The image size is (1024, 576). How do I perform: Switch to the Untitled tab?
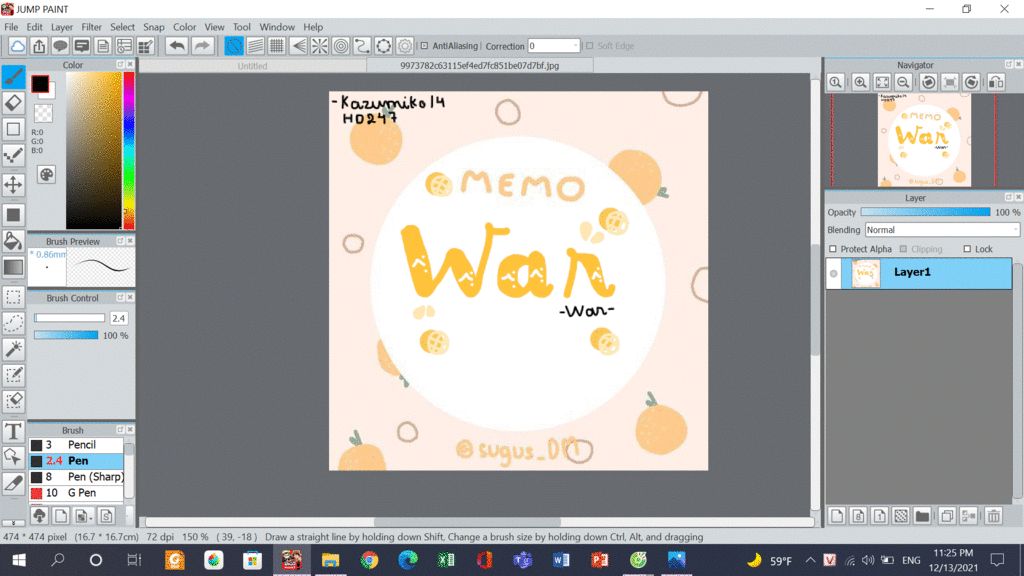252,65
